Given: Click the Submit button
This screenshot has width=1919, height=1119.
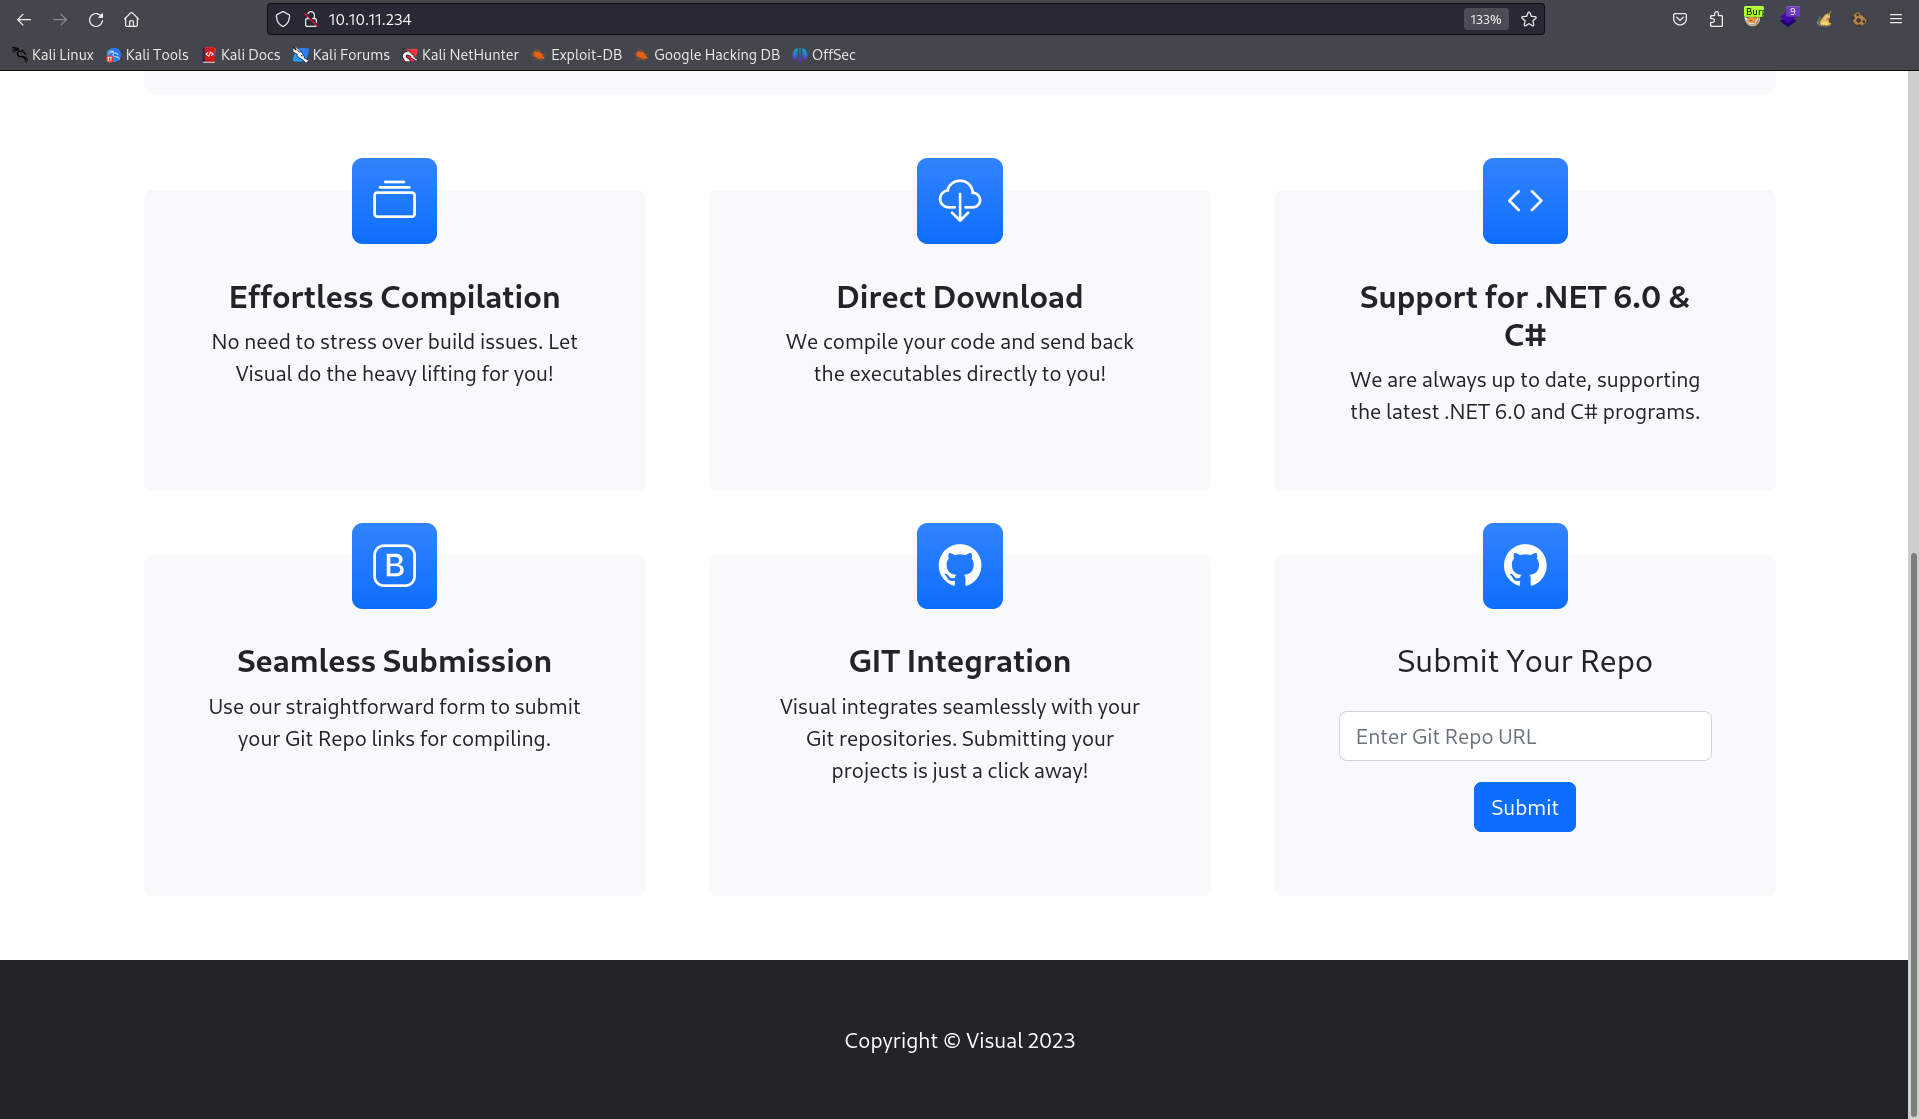Looking at the screenshot, I should tap(1524, 807).
